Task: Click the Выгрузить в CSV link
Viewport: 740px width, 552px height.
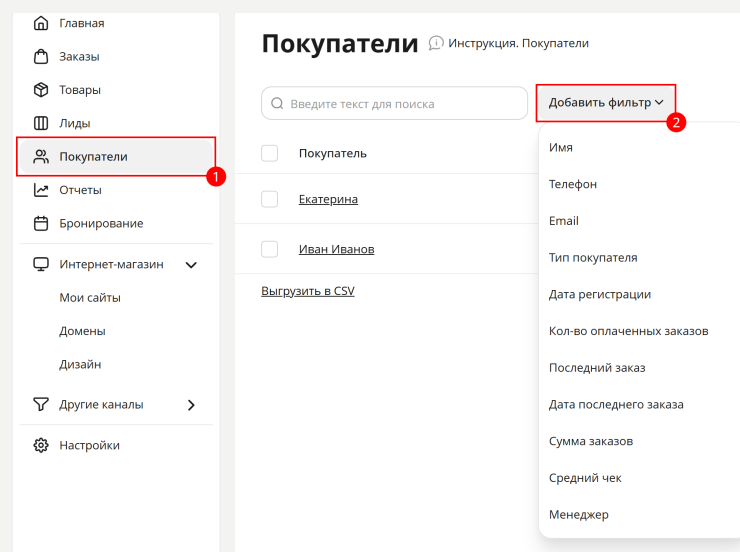Action: pos(308,291)
